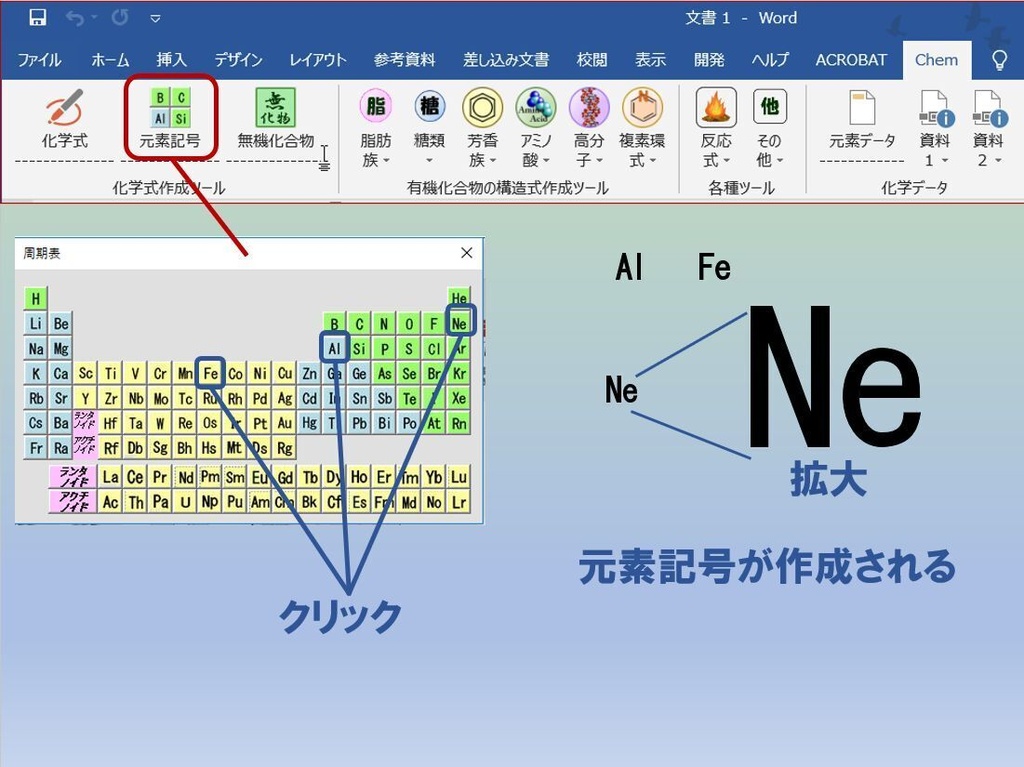The height and width of the screenshot is (767, 1024).
Task: Click the pink ランタノイド row label
Action: [72, 476]
